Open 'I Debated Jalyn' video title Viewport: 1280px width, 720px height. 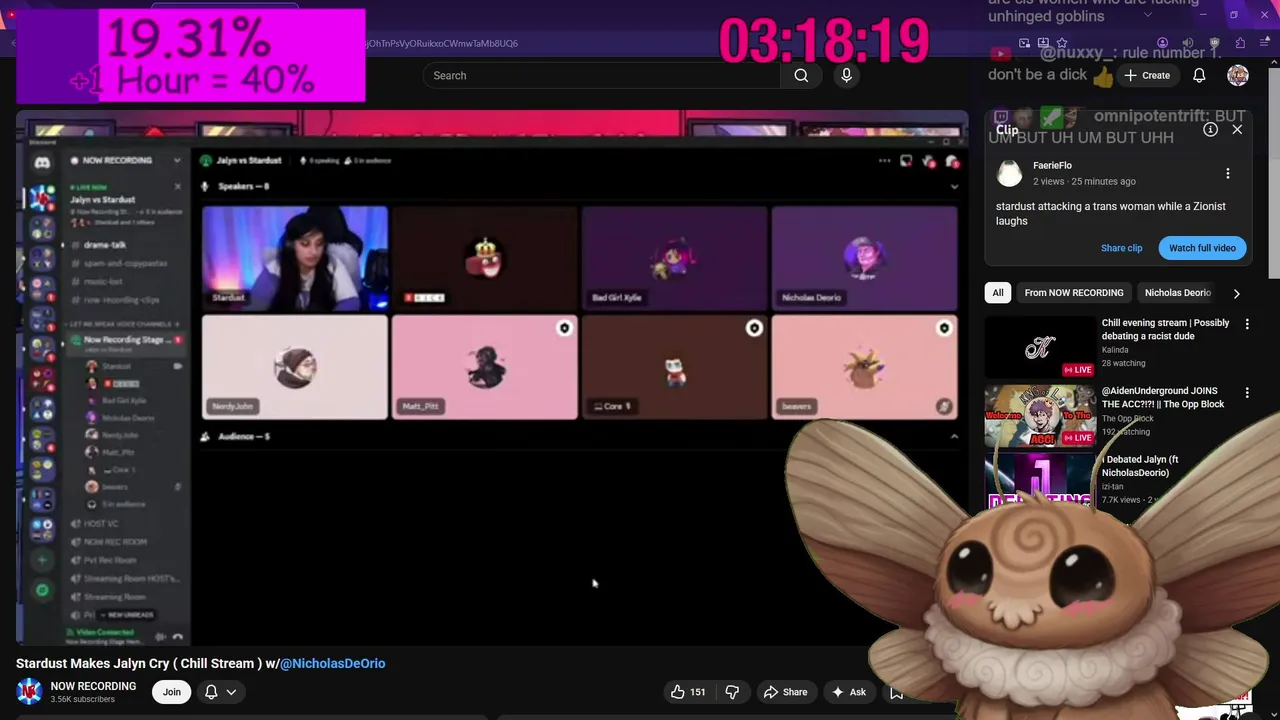[x=1140, y=466]
